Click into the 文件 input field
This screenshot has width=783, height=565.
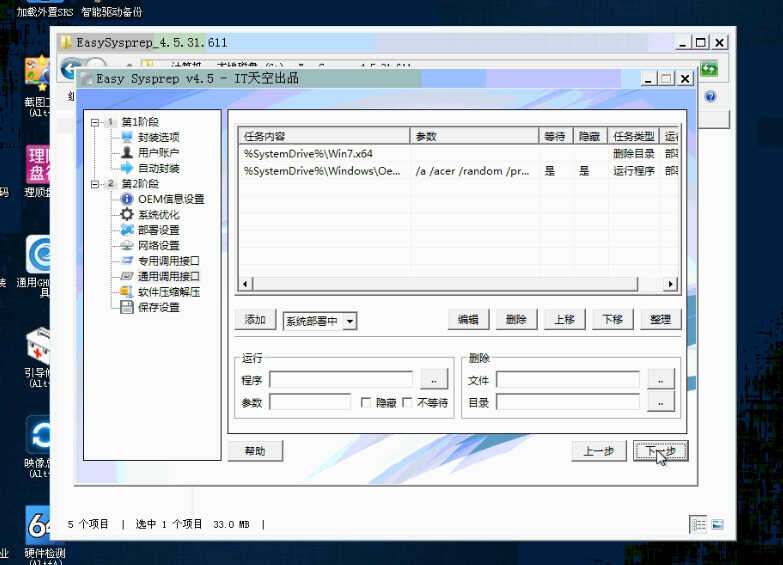[568, 379]
